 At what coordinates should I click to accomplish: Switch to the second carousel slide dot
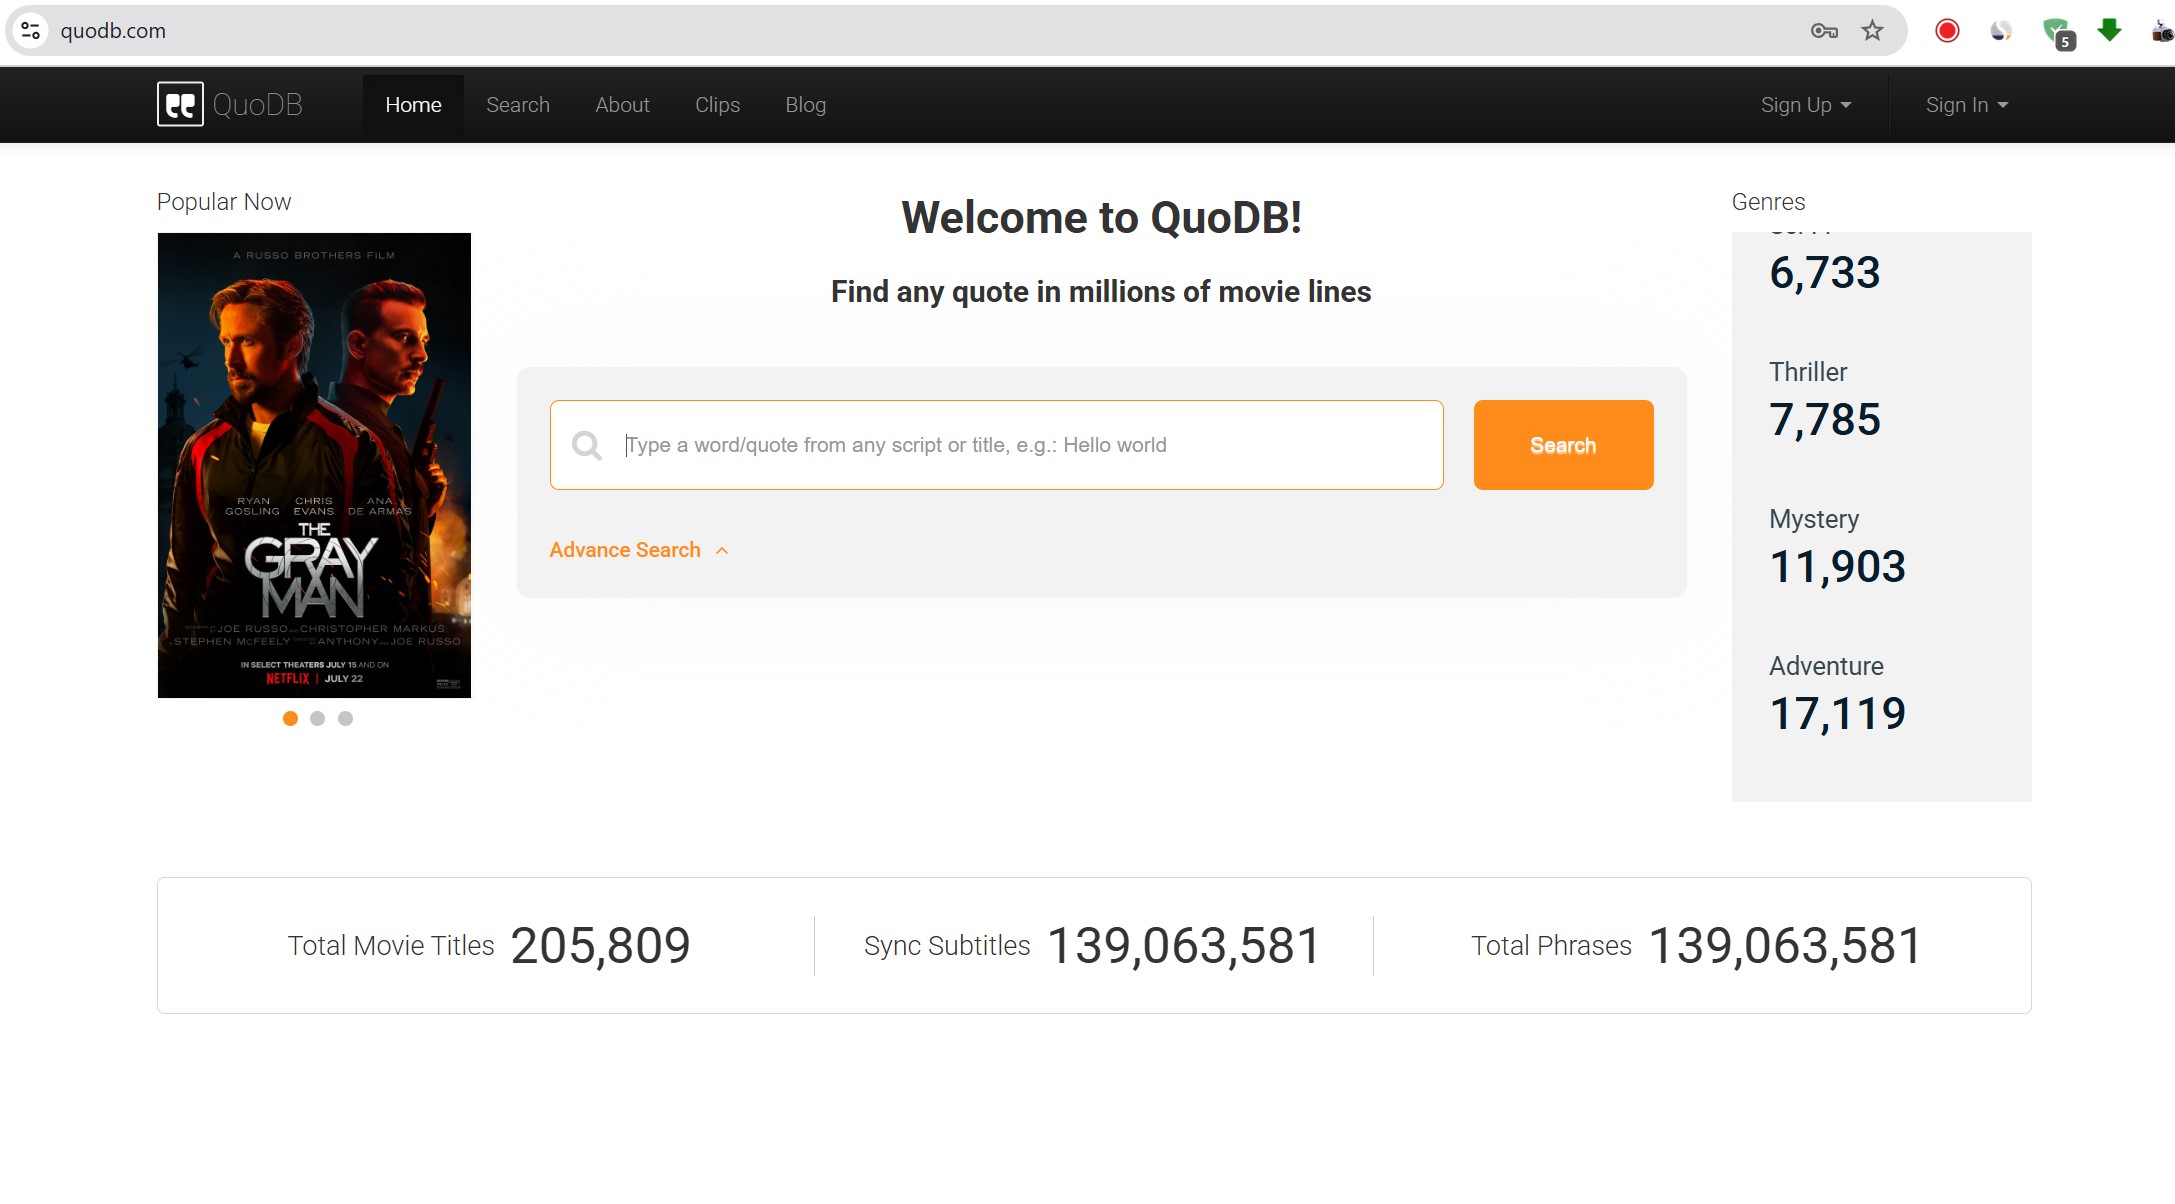pos(317,718)
